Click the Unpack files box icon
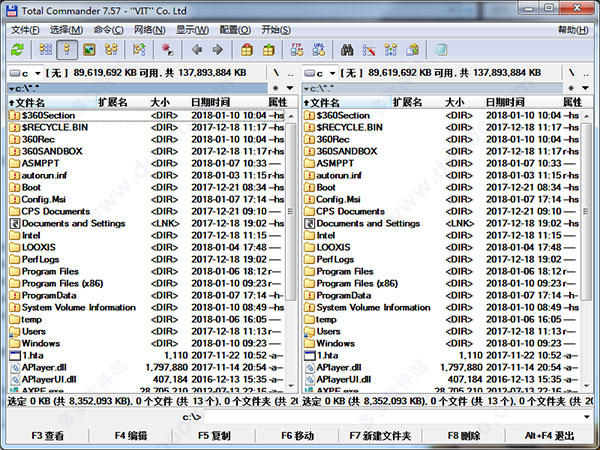Screen dimensions: 600x450 click(269, 50)
